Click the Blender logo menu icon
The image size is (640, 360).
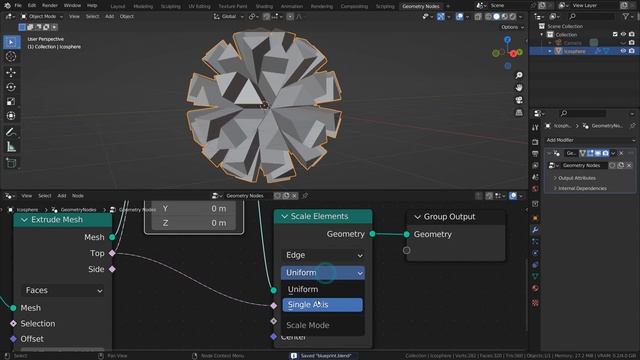pyautogui.click(x=7, y=6)
